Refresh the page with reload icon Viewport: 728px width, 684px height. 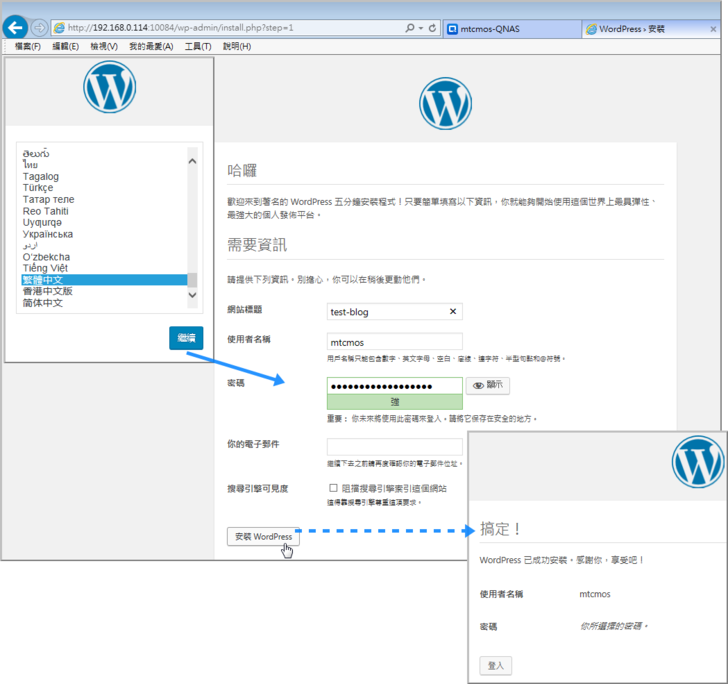pos(432,28)
